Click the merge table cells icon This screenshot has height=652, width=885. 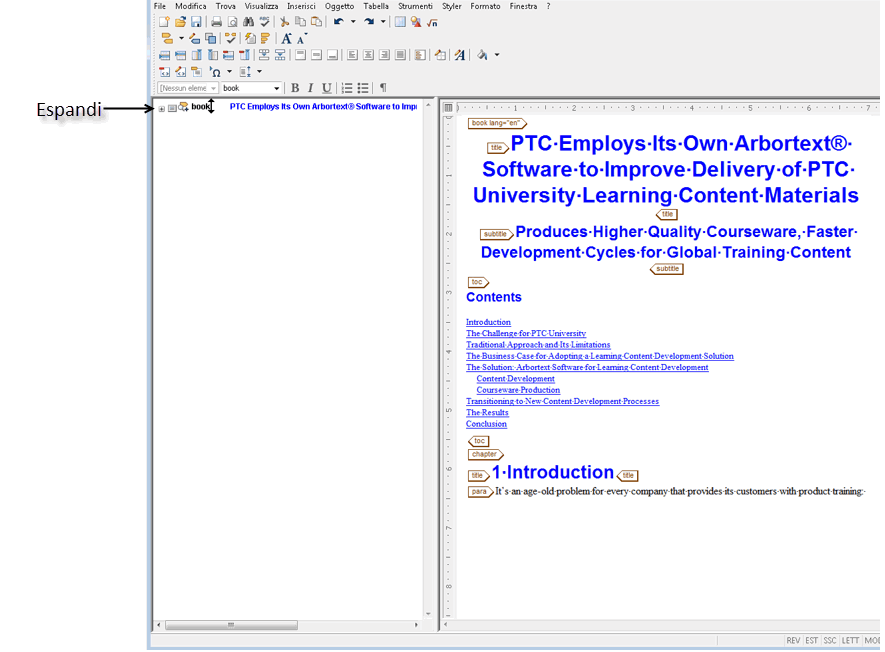tap(264, 55)
